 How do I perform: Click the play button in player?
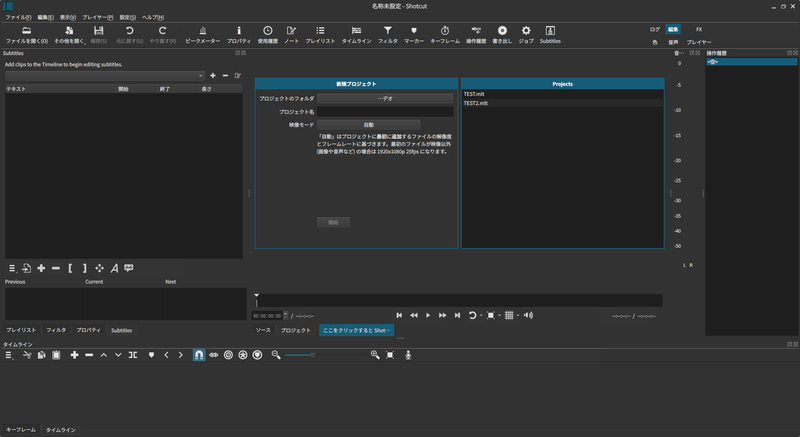point(428,316)
